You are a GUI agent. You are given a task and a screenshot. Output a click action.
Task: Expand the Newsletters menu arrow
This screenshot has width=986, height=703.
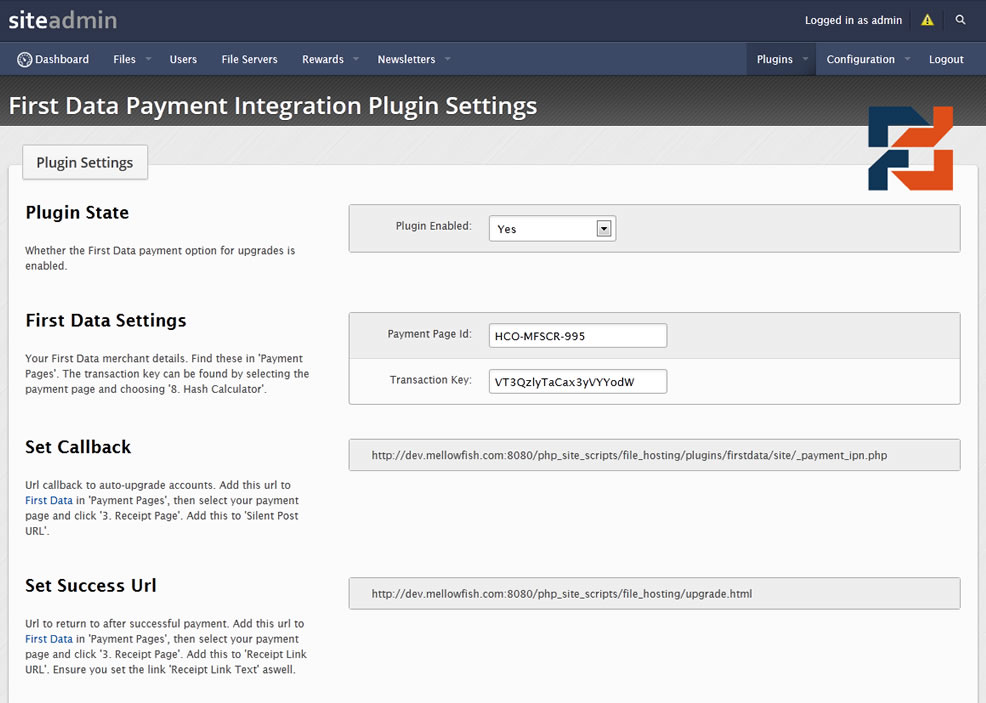tap(448, 59)
